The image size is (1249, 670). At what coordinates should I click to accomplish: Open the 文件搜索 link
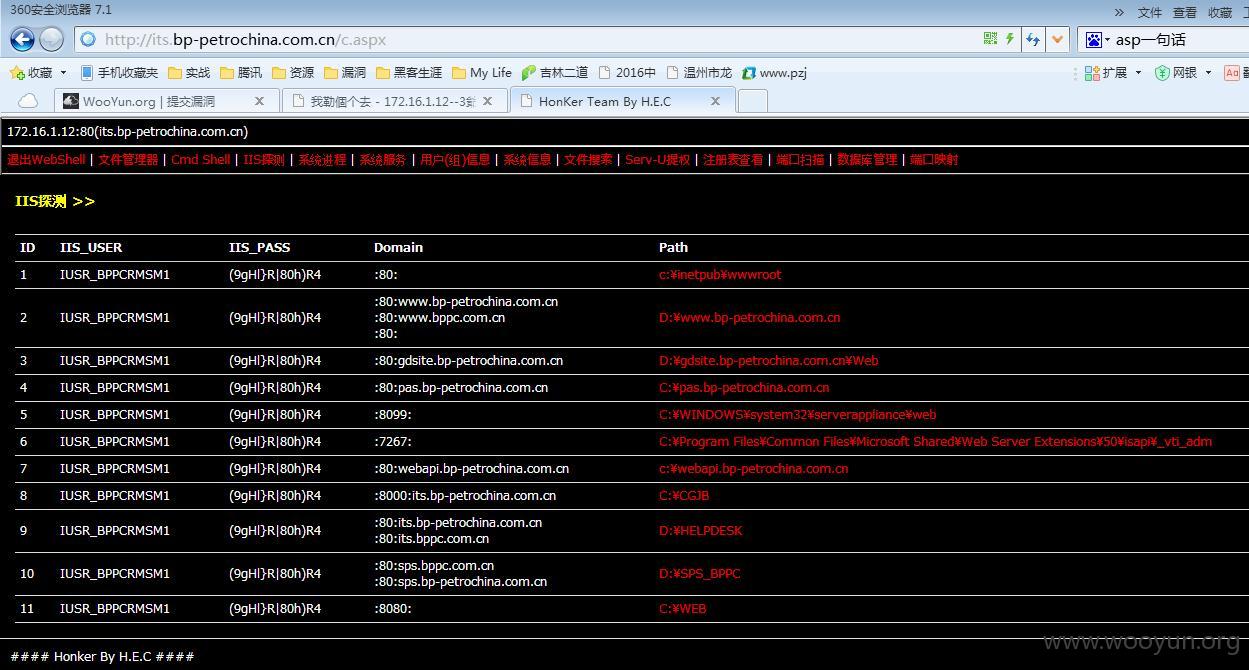tap(588, 160)
